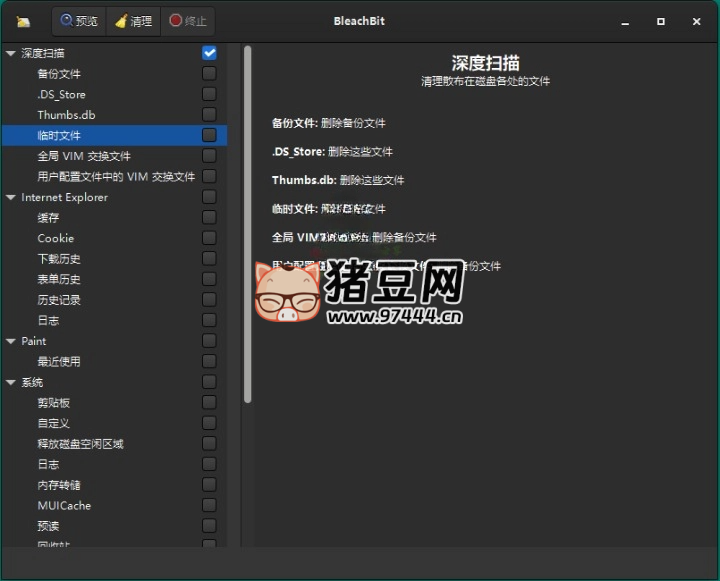
Task: Collapse the Paint group arrow
Action: click(x=10, y=341)
